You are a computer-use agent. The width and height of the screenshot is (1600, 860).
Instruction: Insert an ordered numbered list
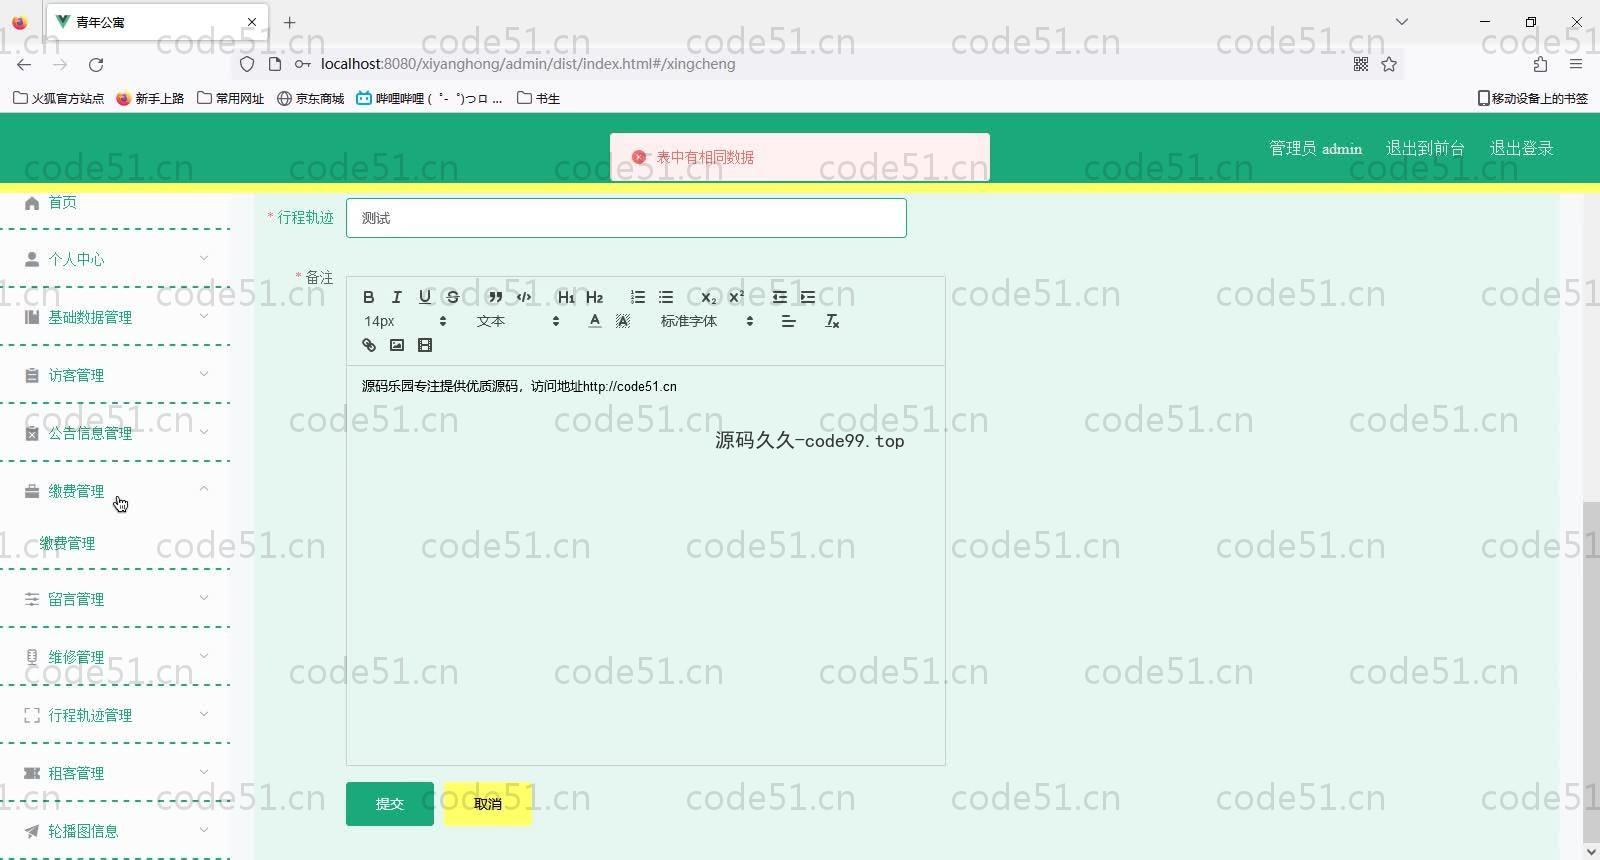[x=637, y=297]
